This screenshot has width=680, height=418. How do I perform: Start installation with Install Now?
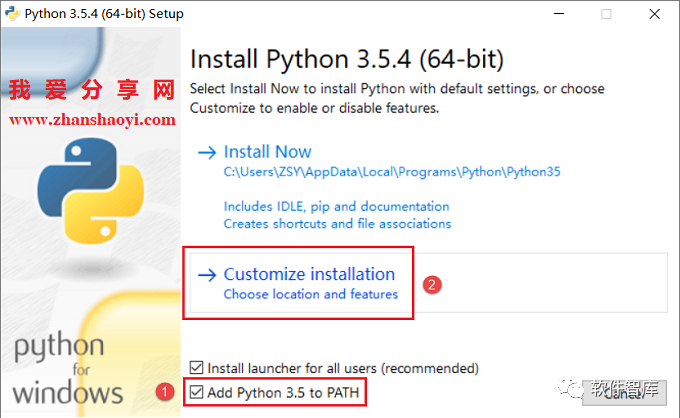(267, 152)
